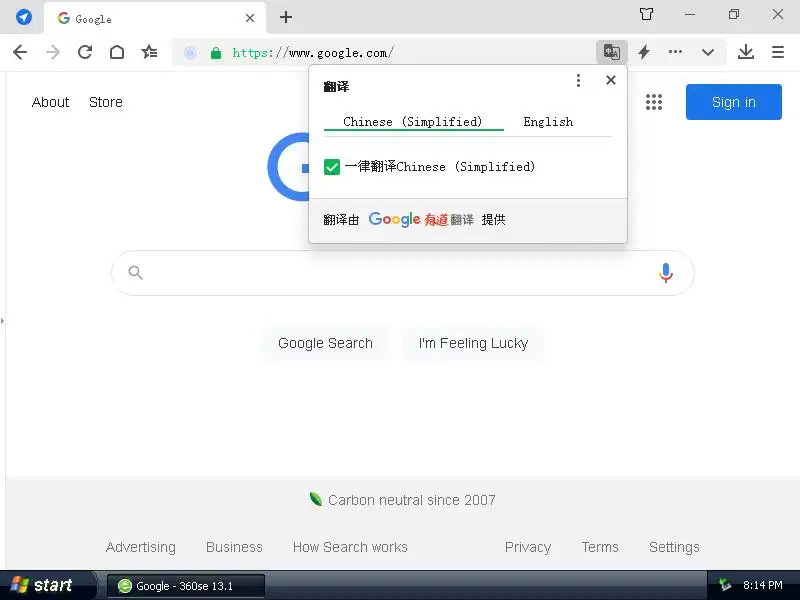This screenshot has height=600, width=800.
Task: Open the Settings footer menu
Action: [674, 547]
